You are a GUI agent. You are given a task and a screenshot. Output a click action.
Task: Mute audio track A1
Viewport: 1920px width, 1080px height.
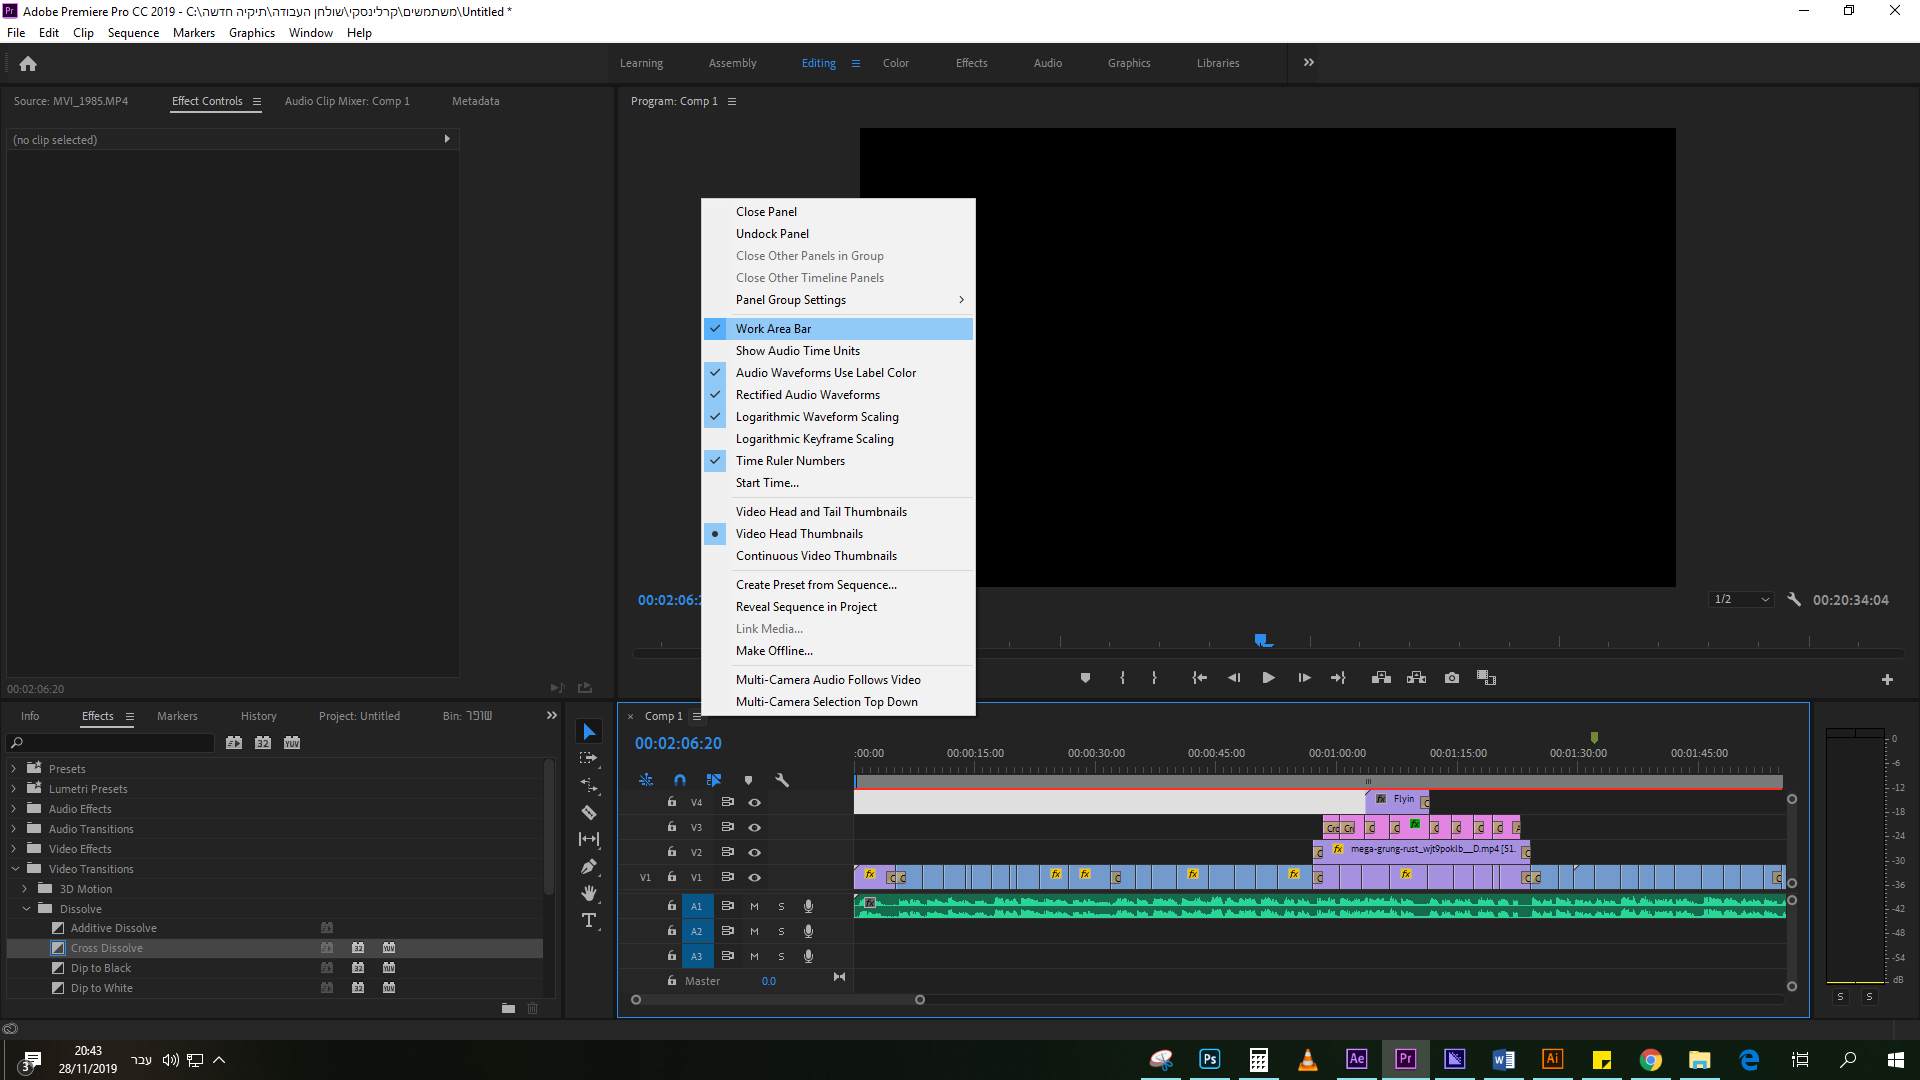754,906
